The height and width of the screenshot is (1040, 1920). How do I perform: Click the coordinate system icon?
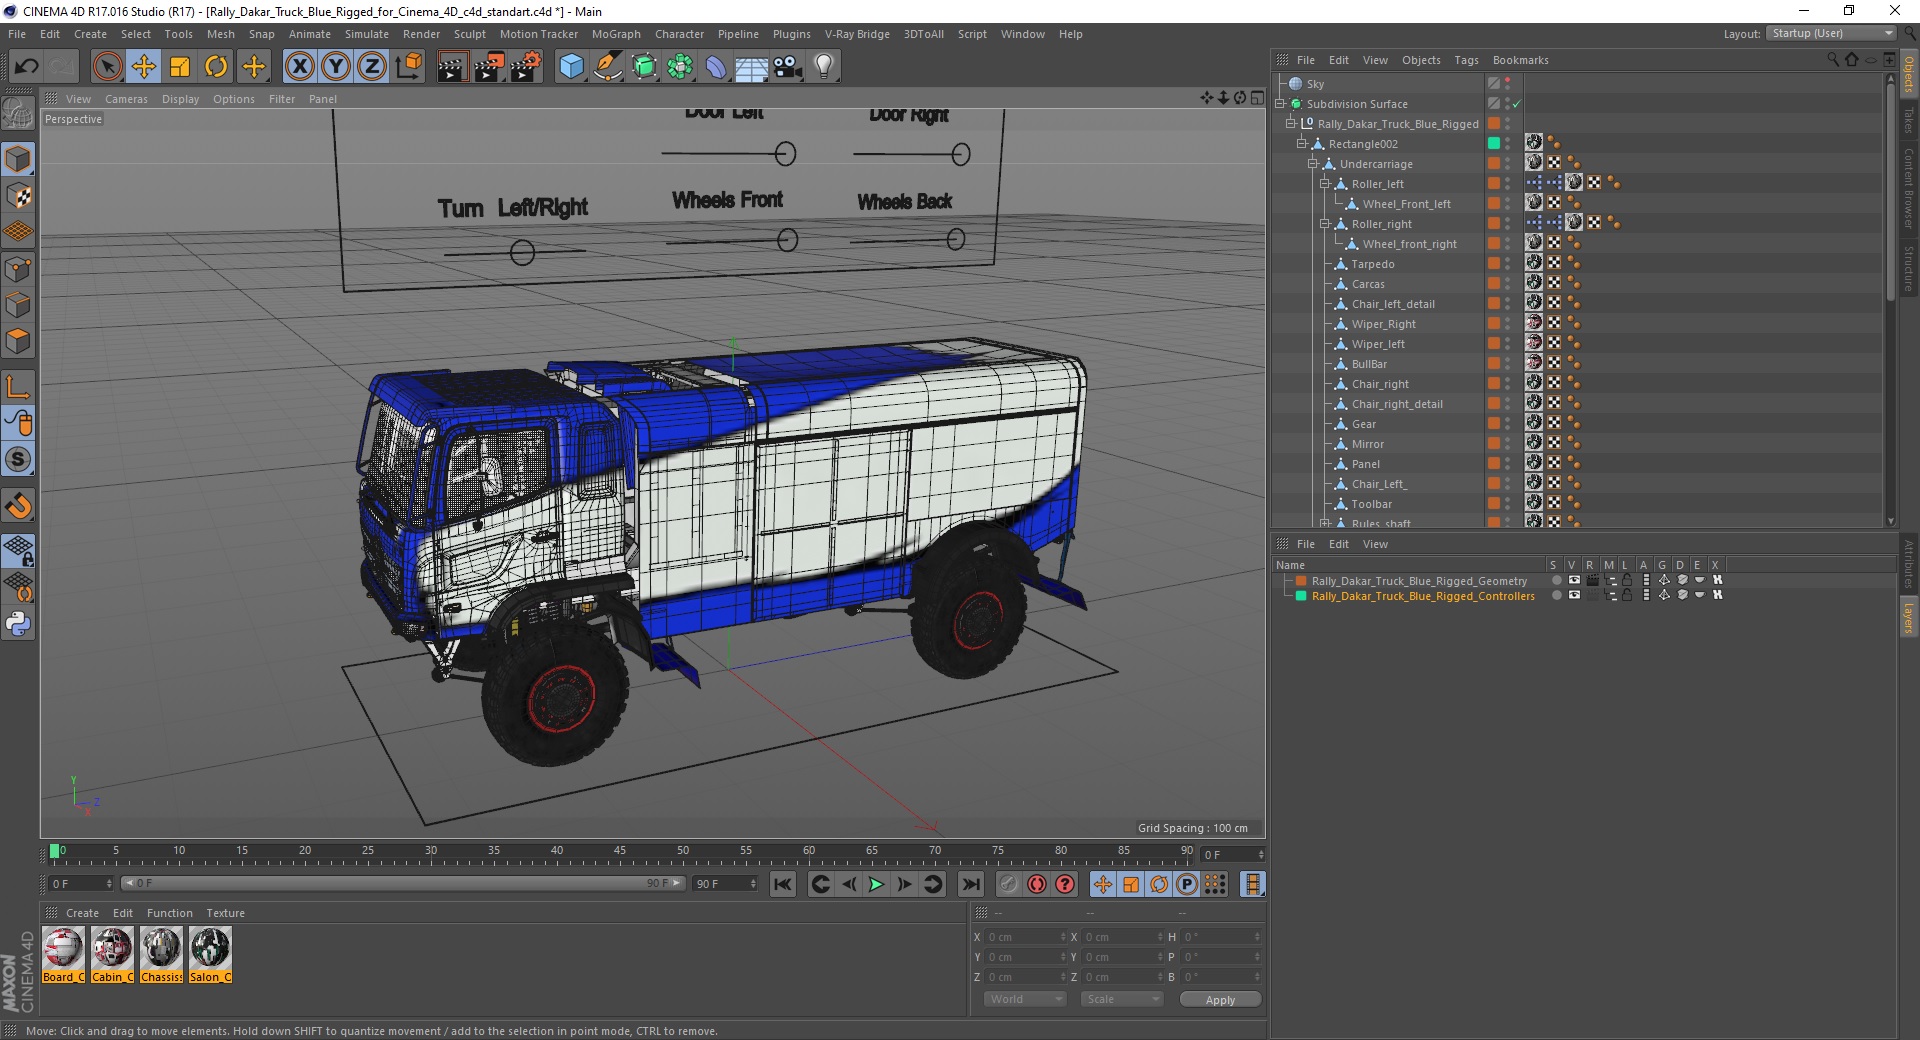pyautogui.click(x=408, y=67)
